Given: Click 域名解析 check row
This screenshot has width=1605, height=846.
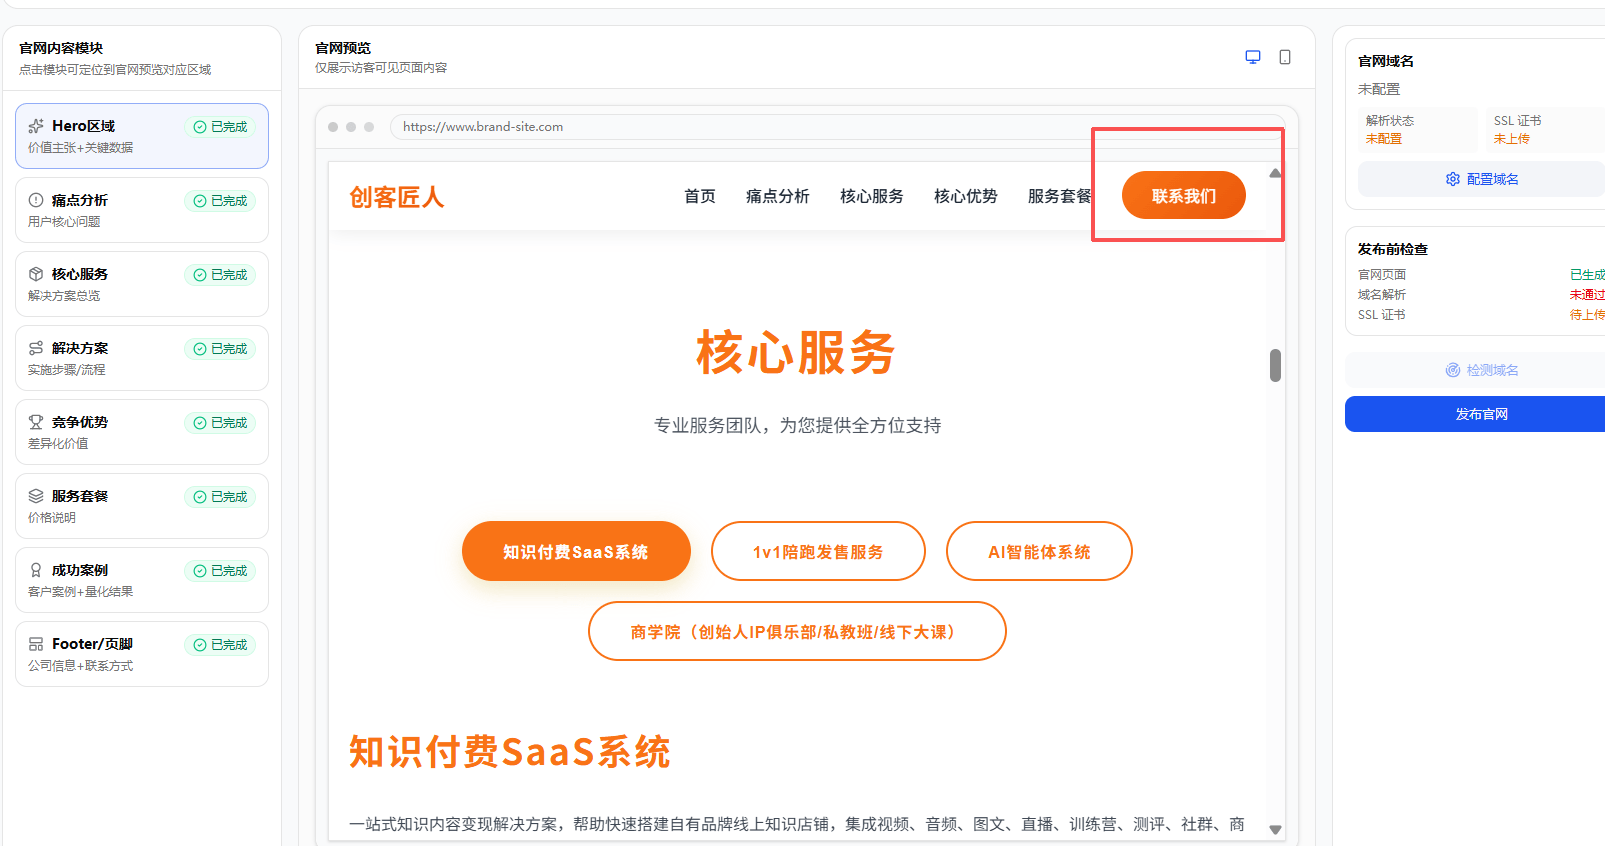Looking at the screenshot, I should (x=1481, y=294).
